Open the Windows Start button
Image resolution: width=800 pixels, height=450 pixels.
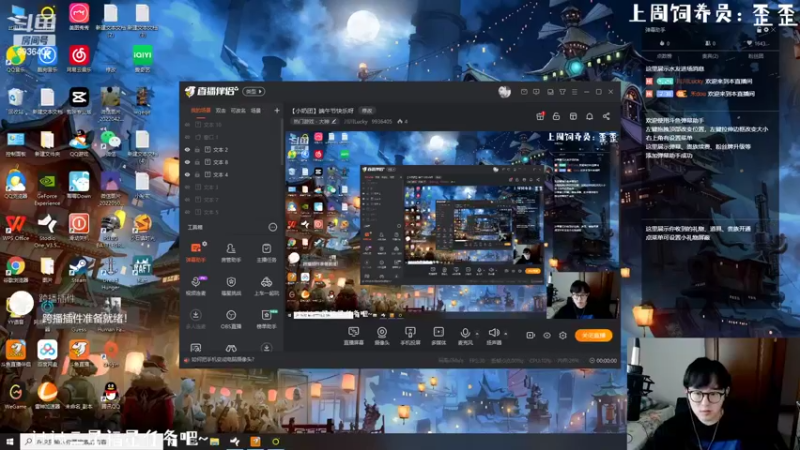[x=10, y=441]
